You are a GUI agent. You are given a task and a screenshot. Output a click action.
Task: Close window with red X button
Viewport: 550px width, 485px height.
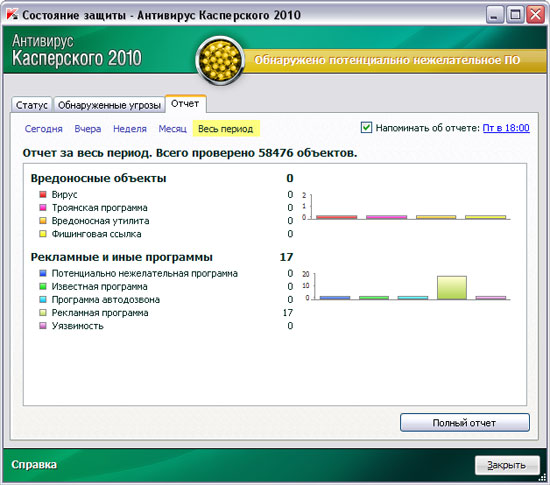click(x=535, y=15)
